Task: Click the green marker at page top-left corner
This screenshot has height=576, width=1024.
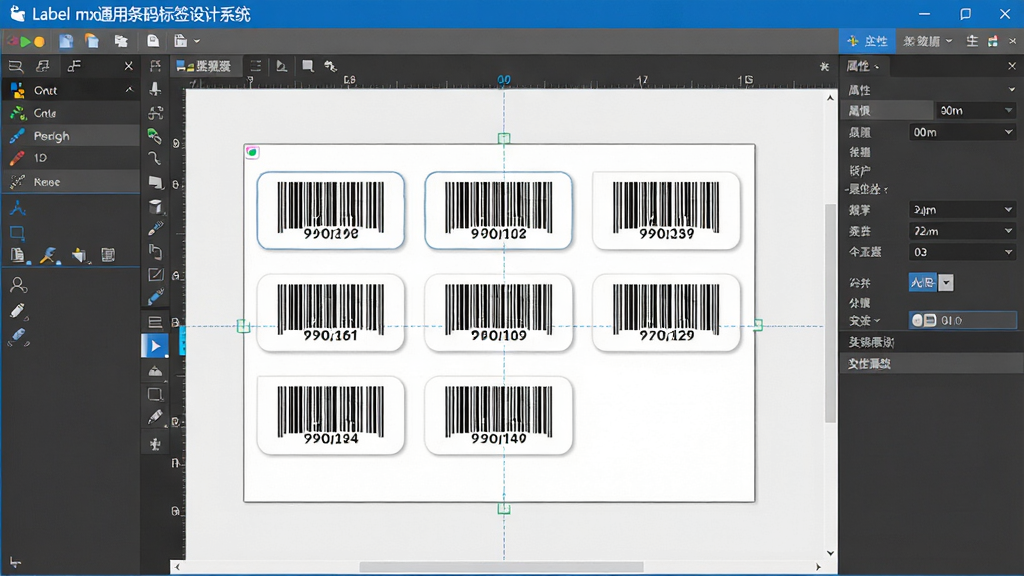Action: pos(252,152)
